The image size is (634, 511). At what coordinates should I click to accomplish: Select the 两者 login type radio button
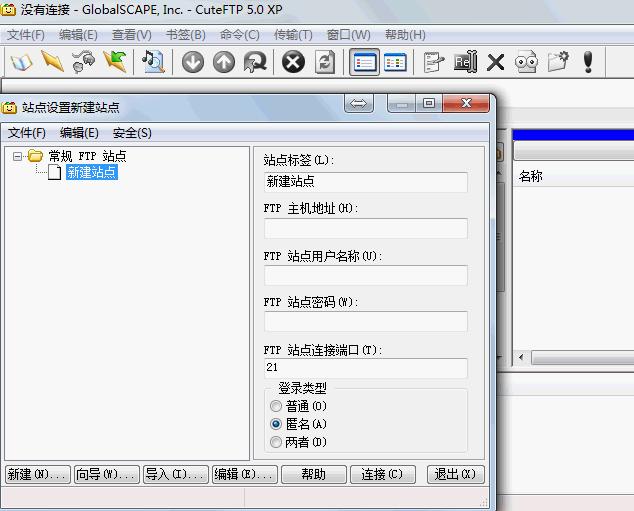point(277,442)
